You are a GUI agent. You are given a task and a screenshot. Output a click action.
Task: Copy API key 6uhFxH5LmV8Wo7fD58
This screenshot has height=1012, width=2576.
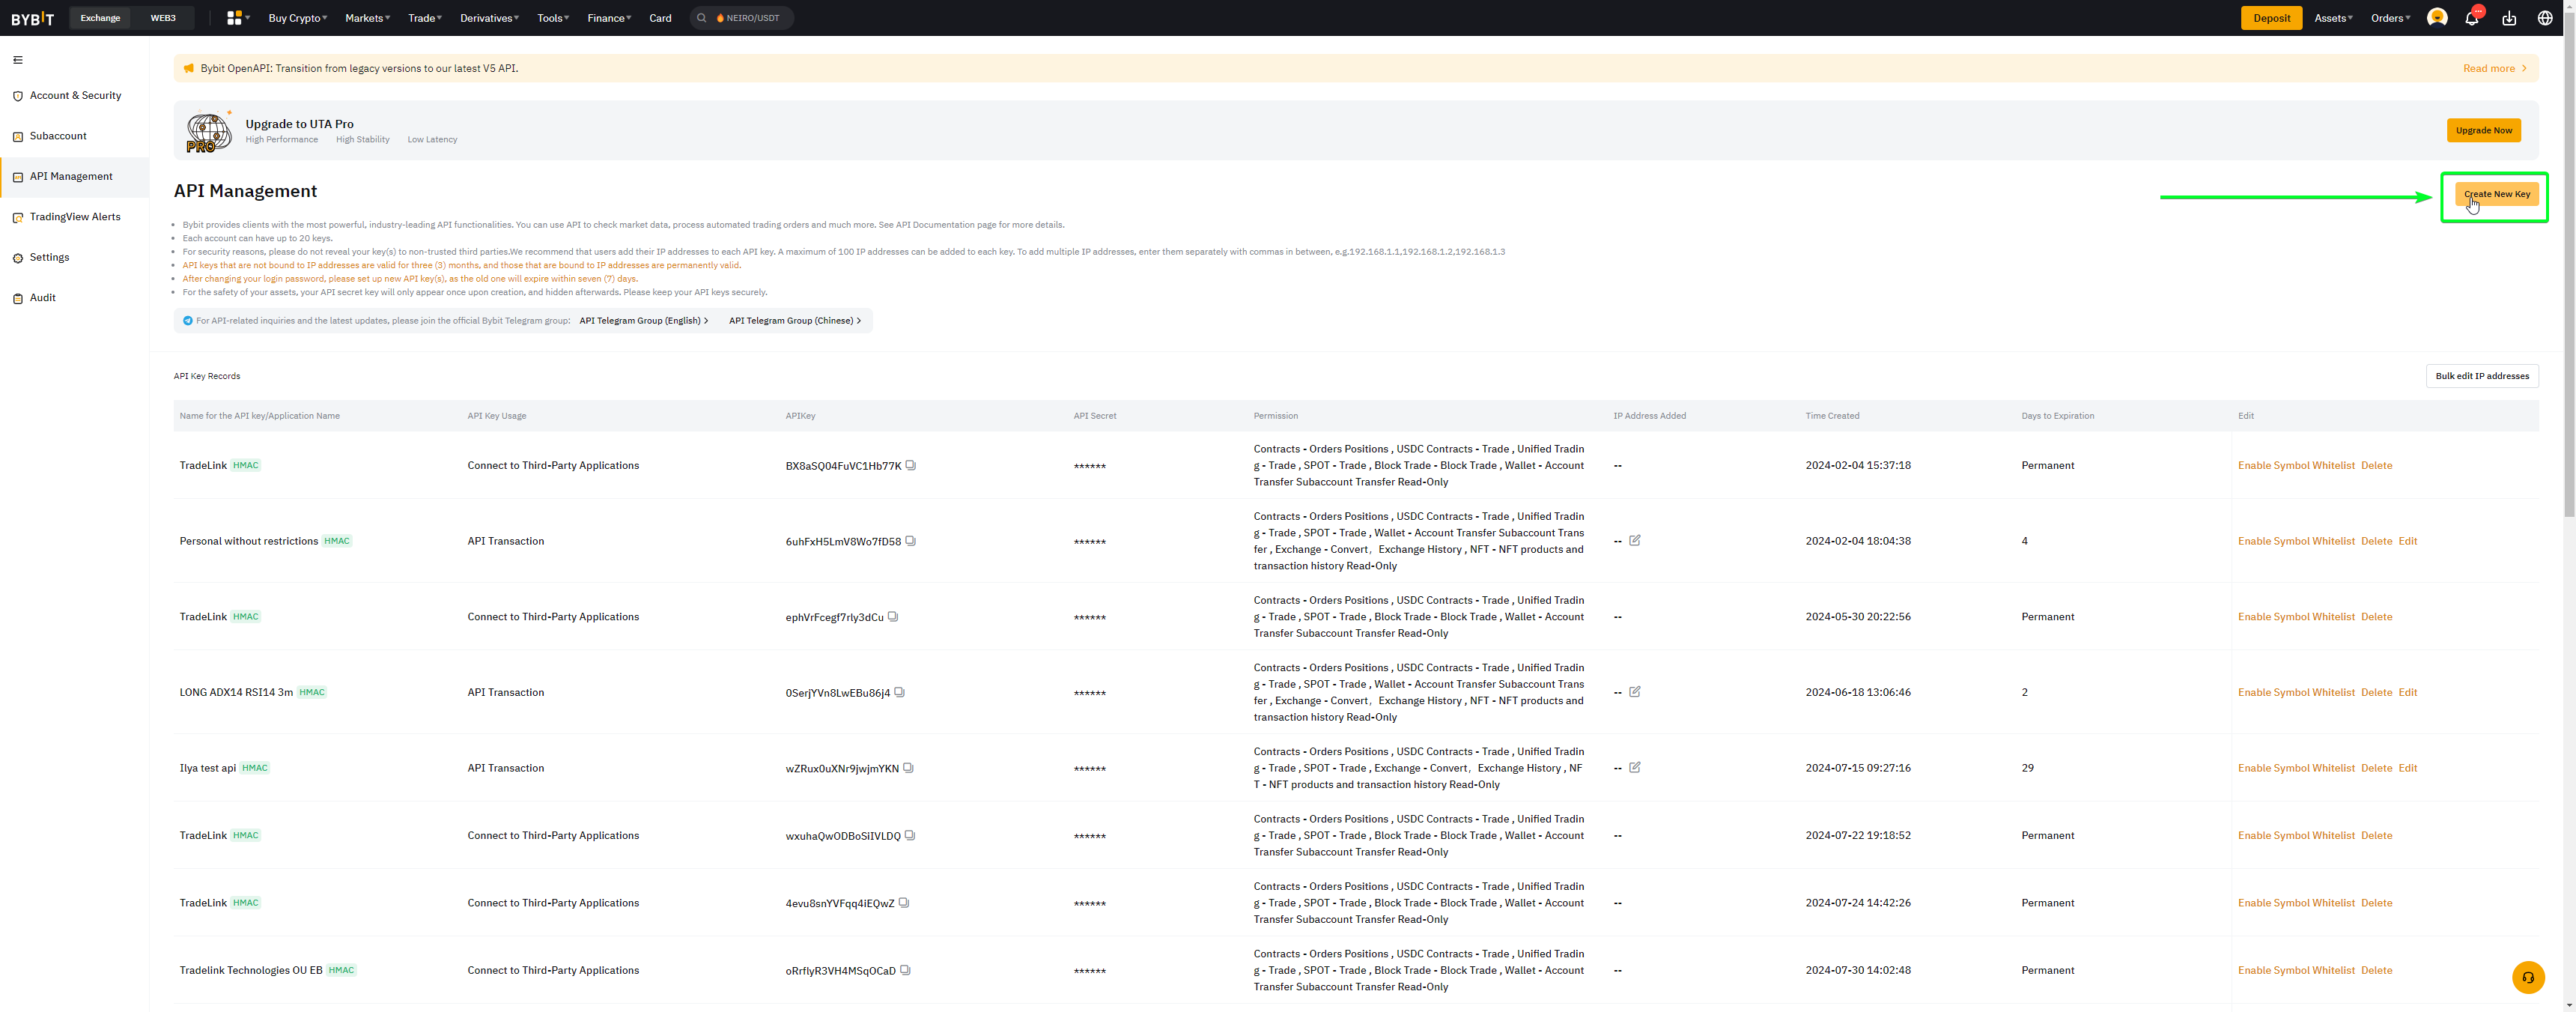pyautogui.click(x=911, y=541)
